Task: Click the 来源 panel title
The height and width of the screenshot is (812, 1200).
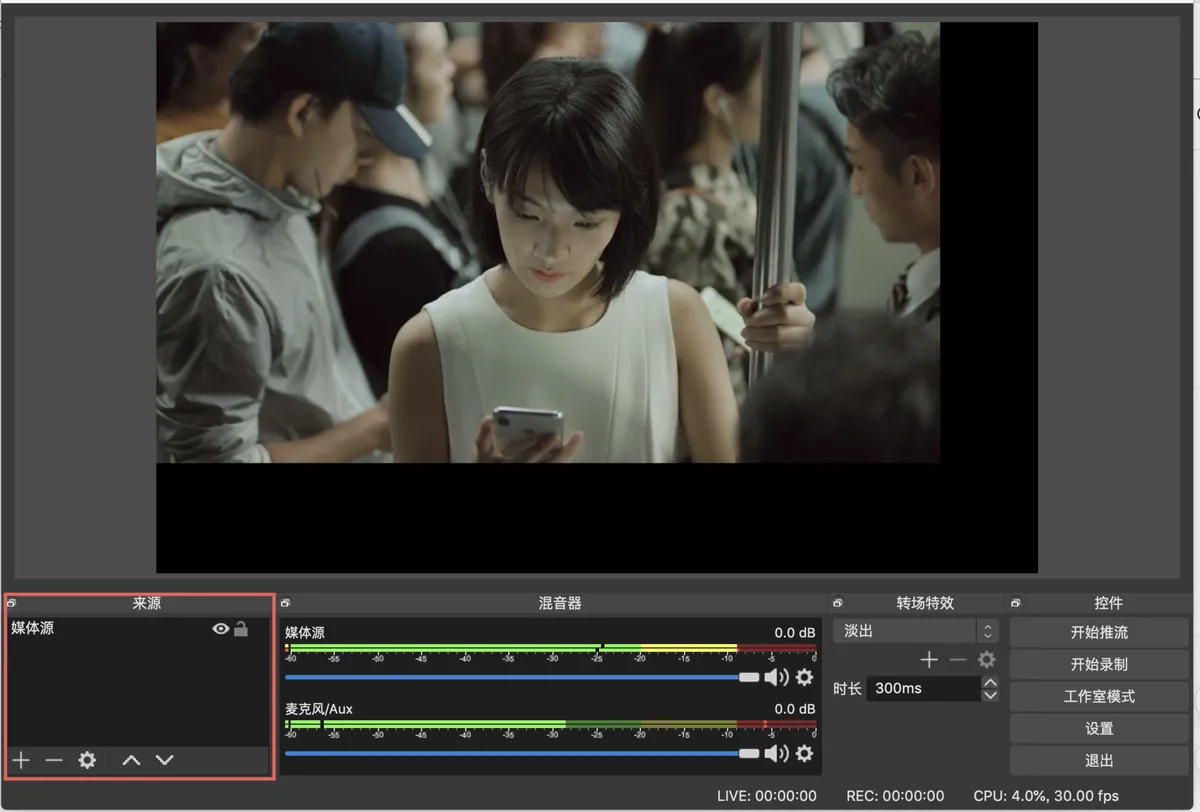Action: (147, 603)
